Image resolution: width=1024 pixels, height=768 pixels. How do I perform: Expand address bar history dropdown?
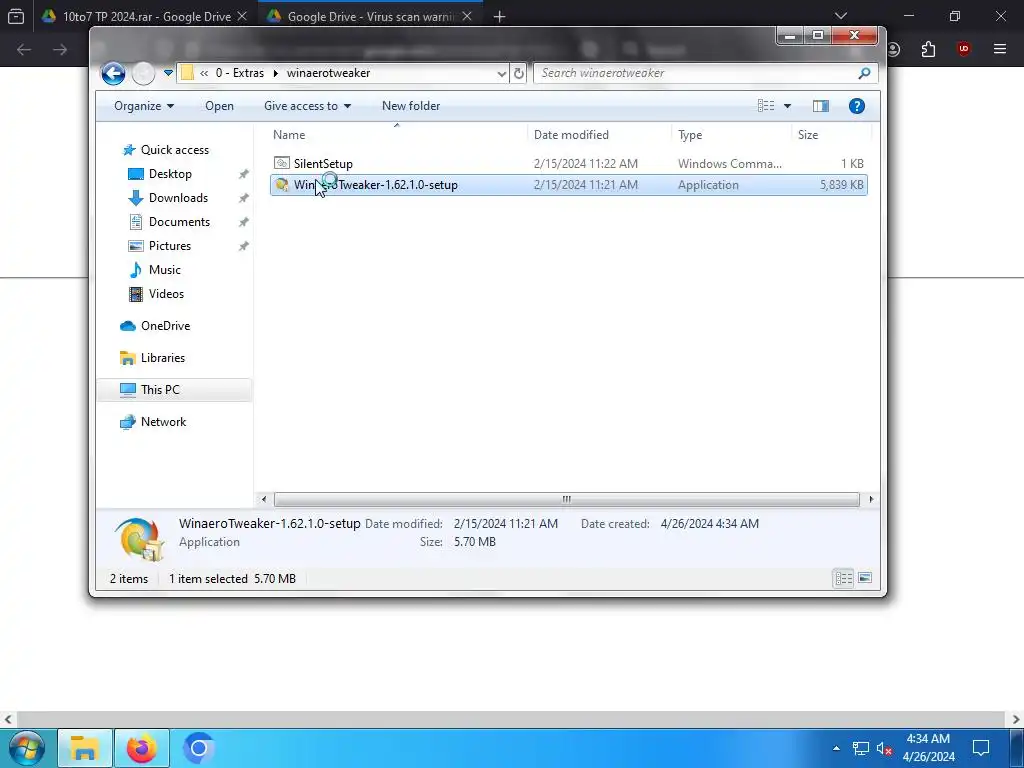click(502, 73)
